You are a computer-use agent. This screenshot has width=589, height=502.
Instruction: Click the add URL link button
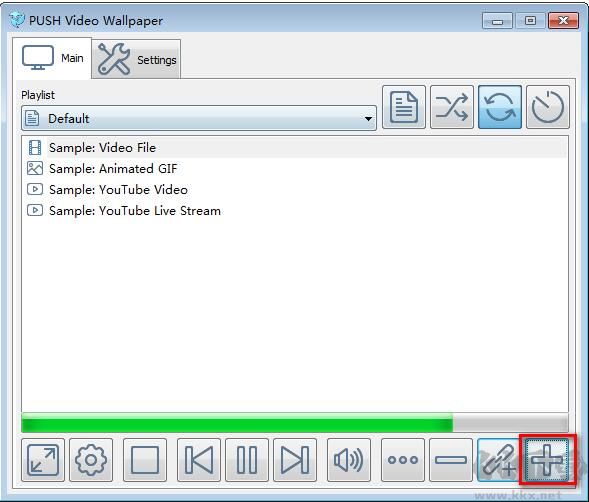pos(499,460)
